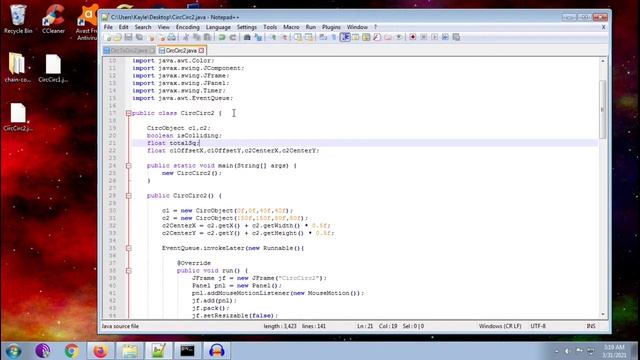Open the user-defined language dialog icon
Viewport: 640px width, 360px height.
[x=356, y=38]
